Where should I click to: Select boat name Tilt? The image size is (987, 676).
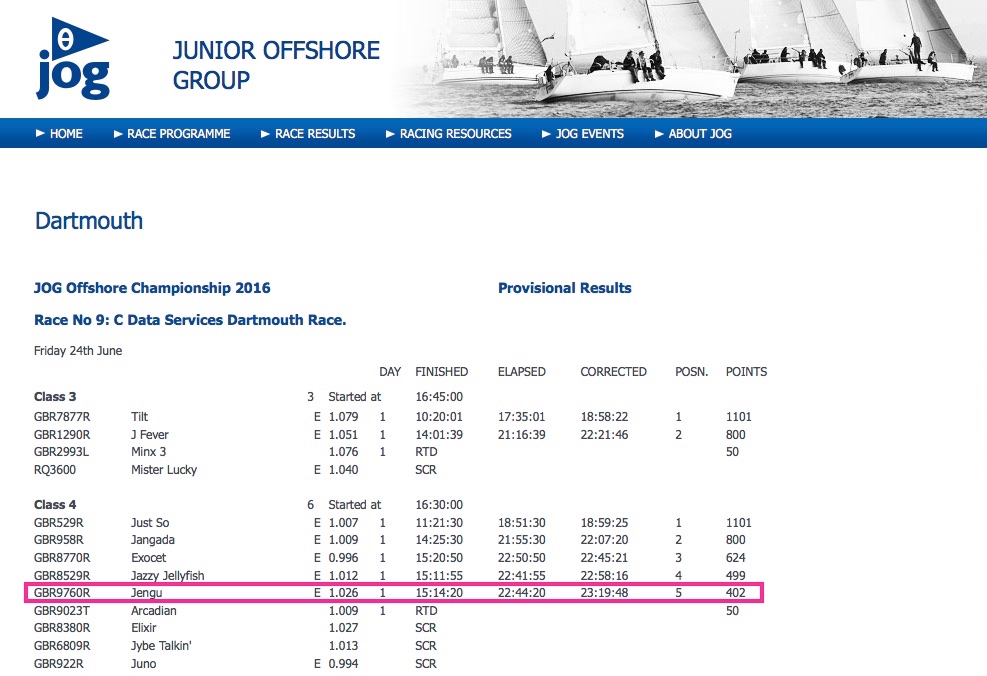pos(139,417)
